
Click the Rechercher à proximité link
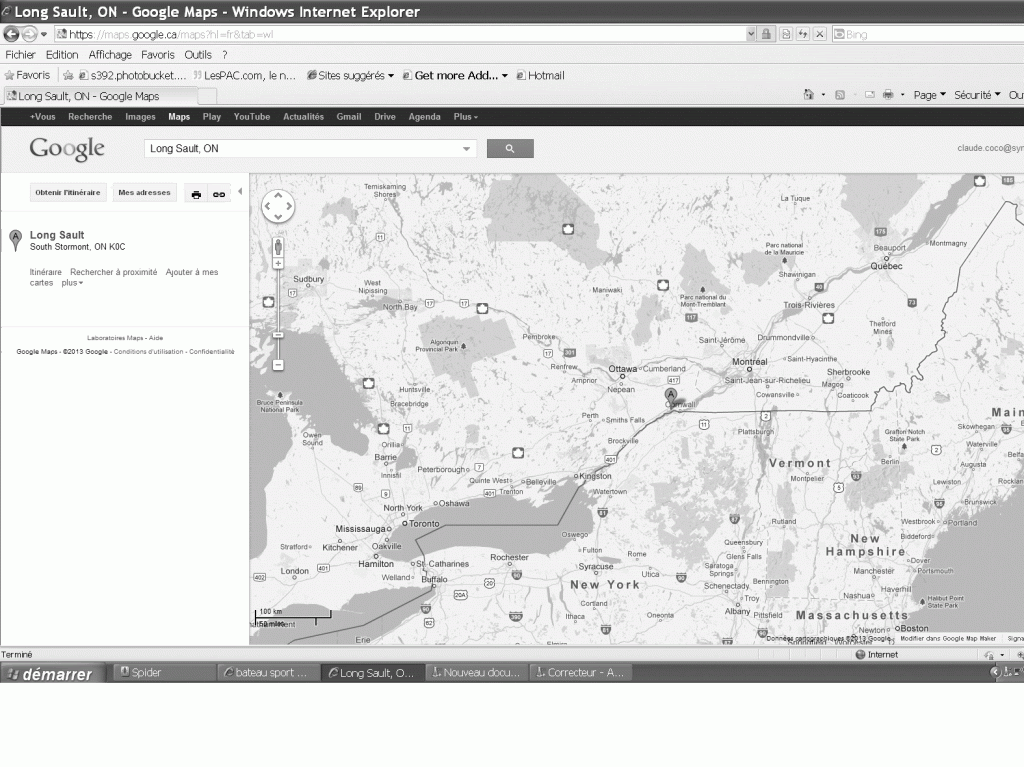tap(114, 272)
